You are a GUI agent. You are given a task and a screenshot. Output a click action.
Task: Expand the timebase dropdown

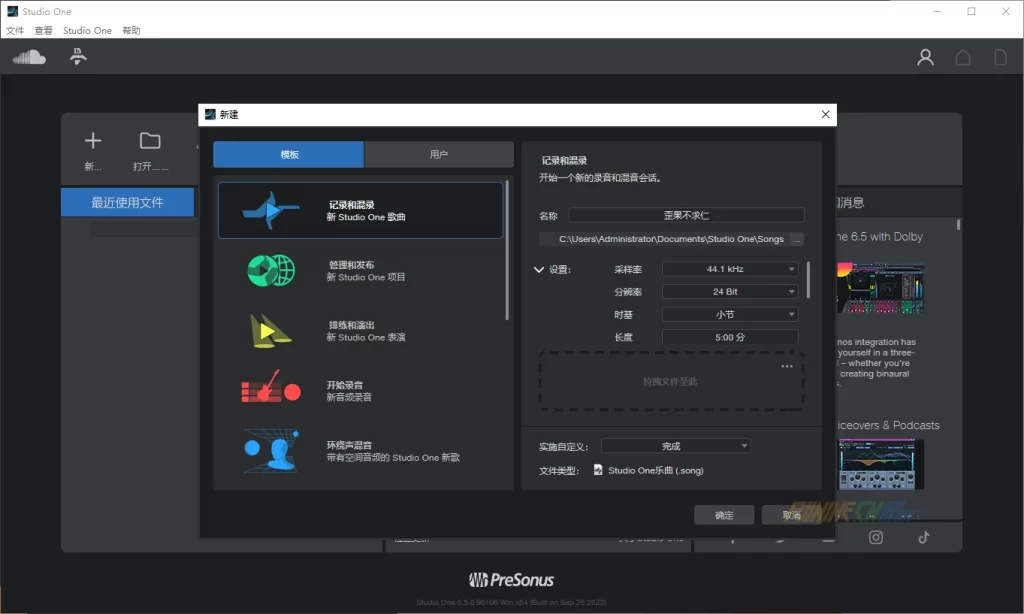729,314
